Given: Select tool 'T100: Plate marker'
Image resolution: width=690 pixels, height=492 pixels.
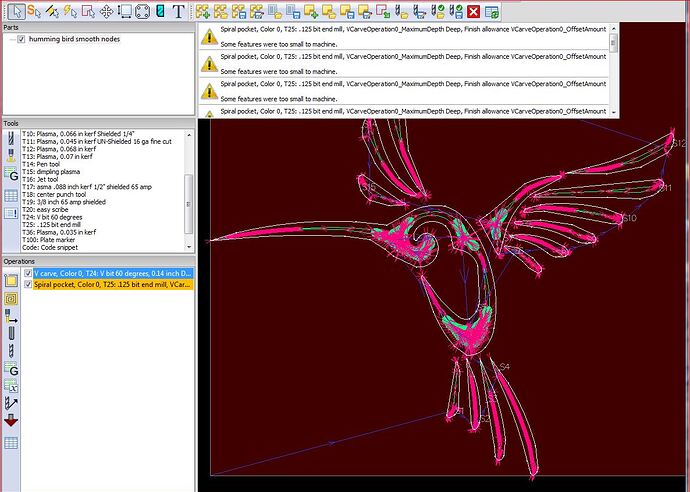Looking at the screenshot, I should [x=48, y=240].
